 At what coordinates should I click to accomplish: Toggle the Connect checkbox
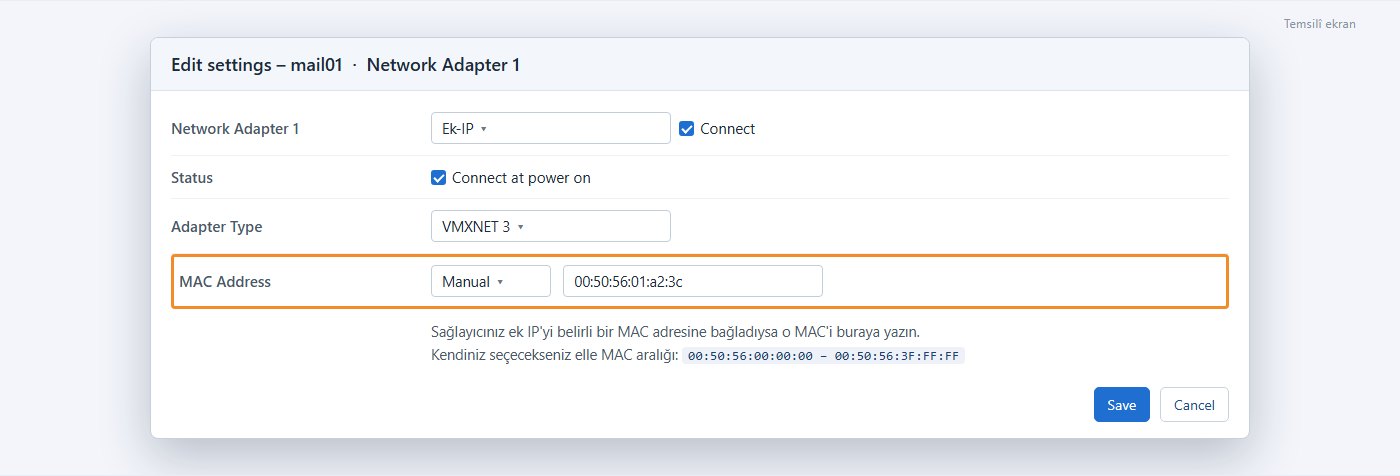point(686,128)
